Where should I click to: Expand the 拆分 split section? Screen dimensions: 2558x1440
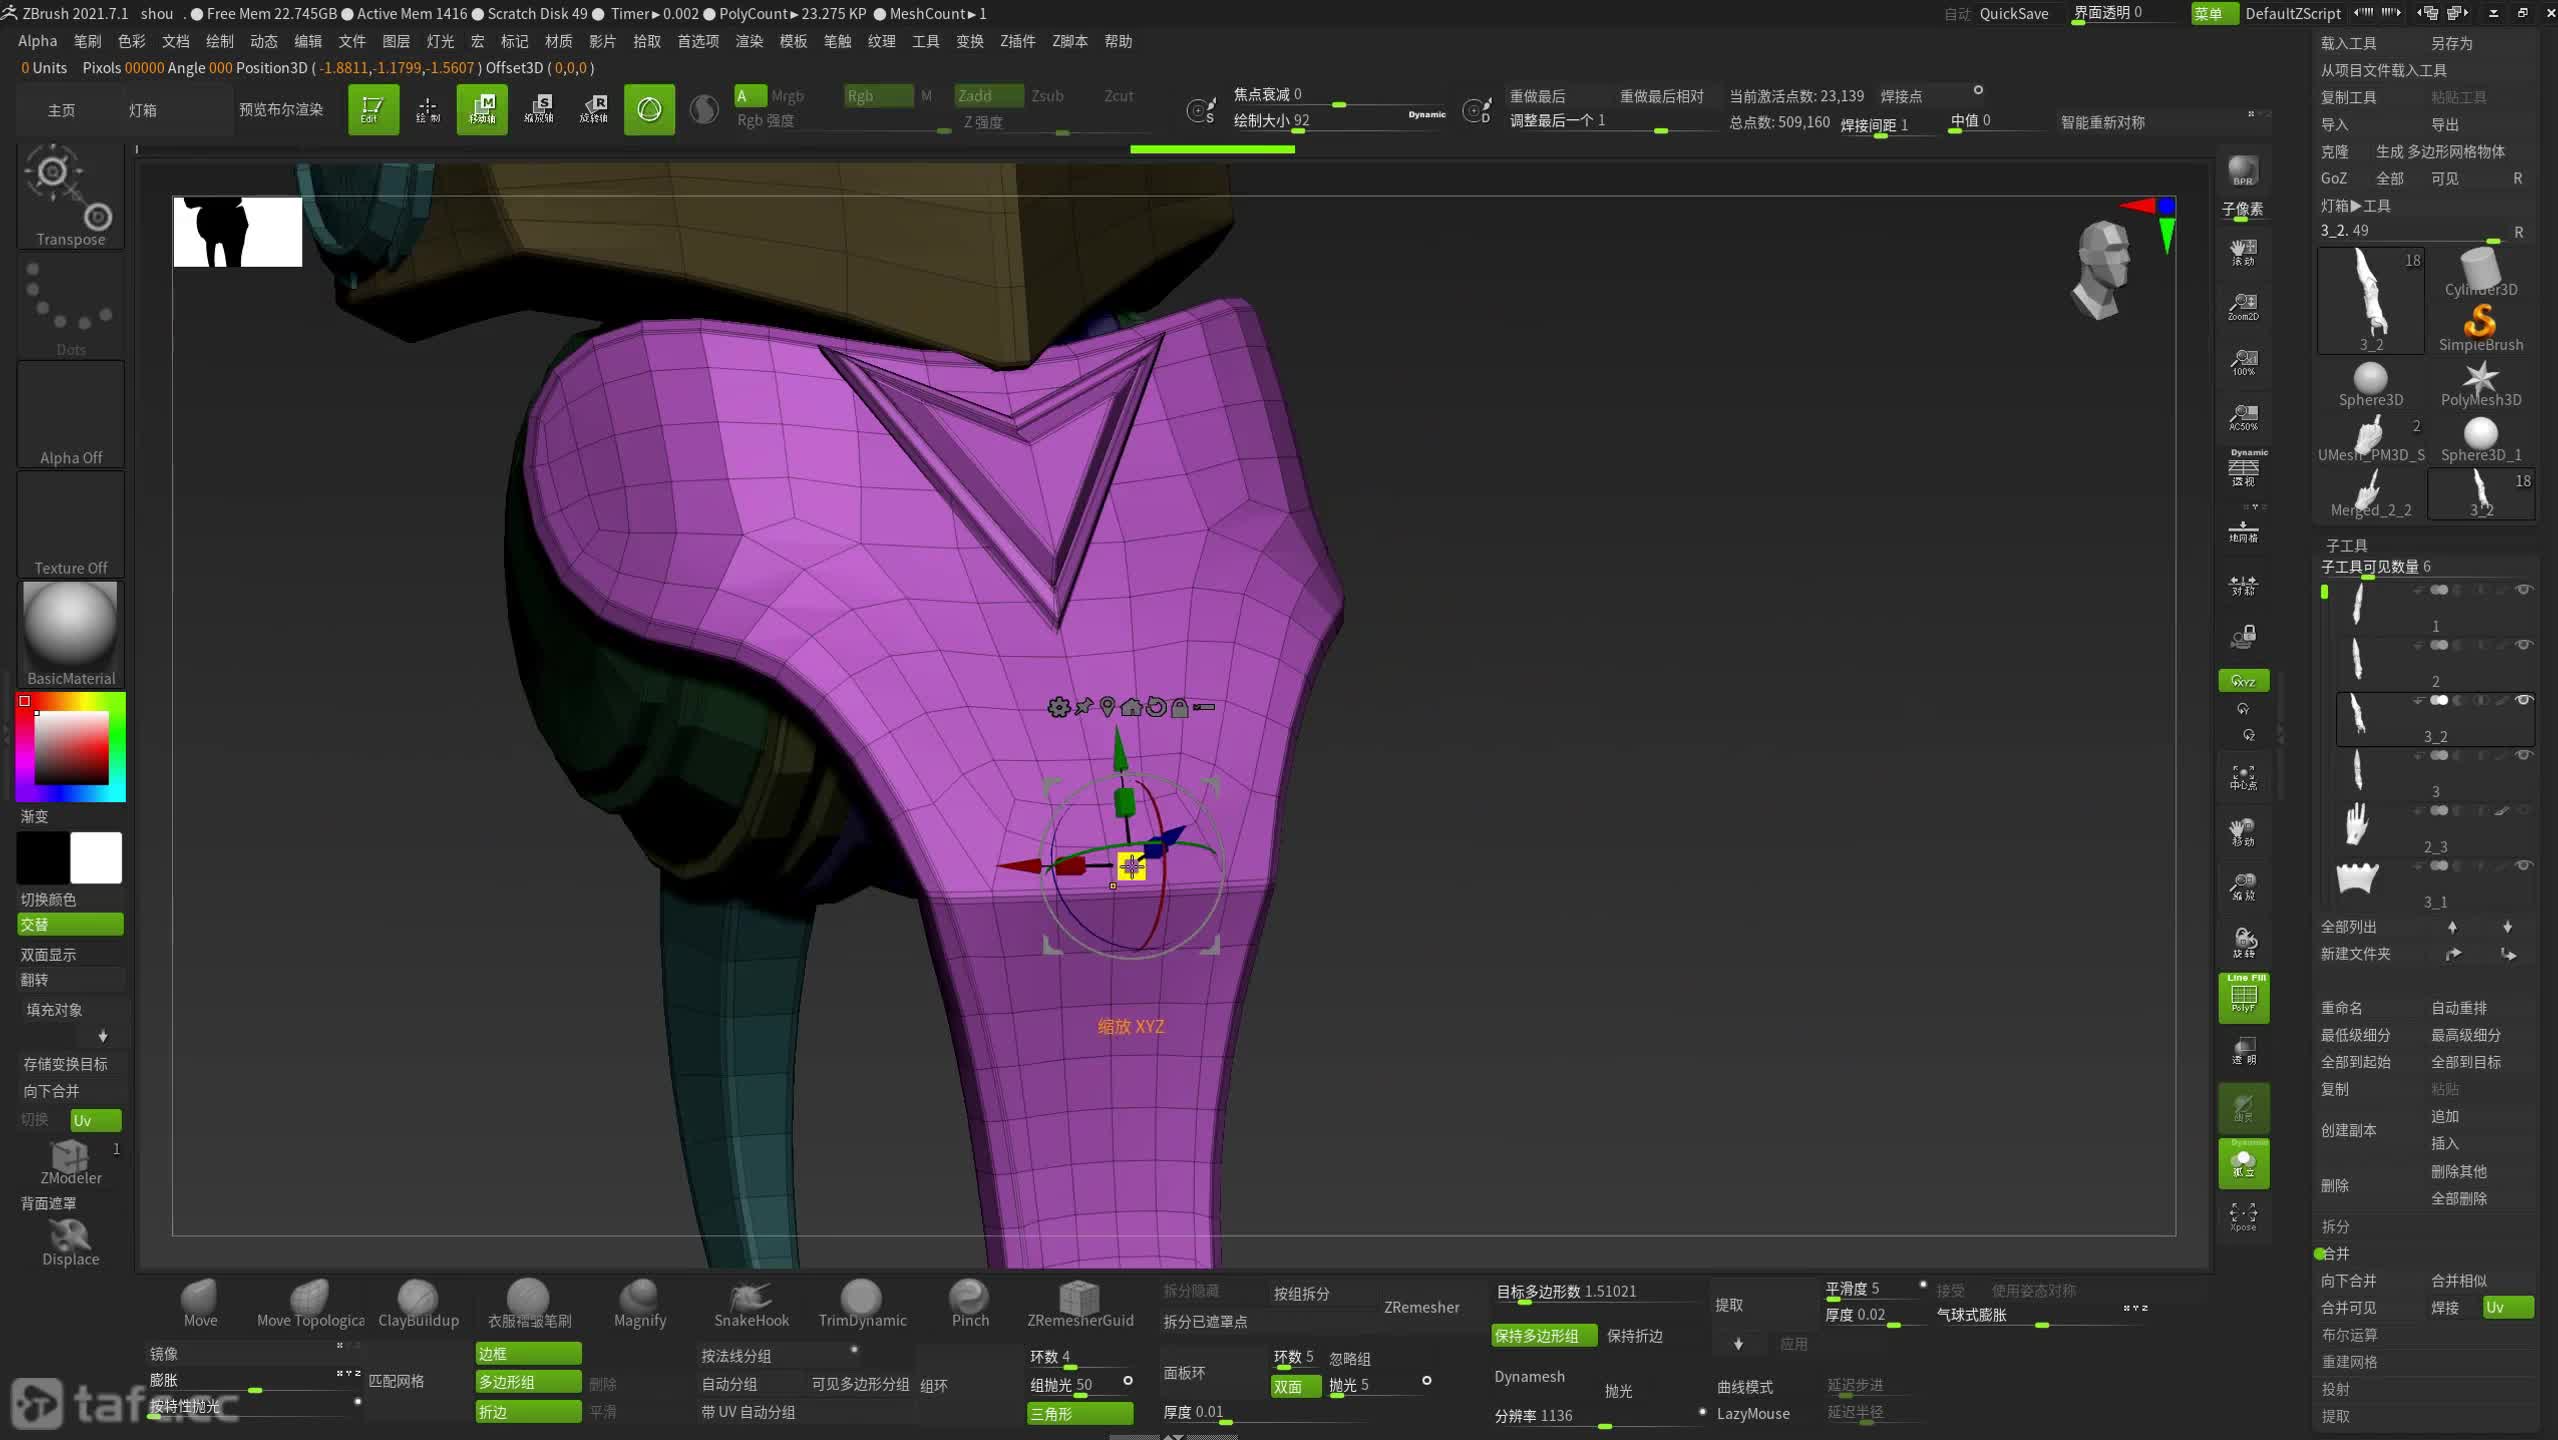coord(2335,1226)
